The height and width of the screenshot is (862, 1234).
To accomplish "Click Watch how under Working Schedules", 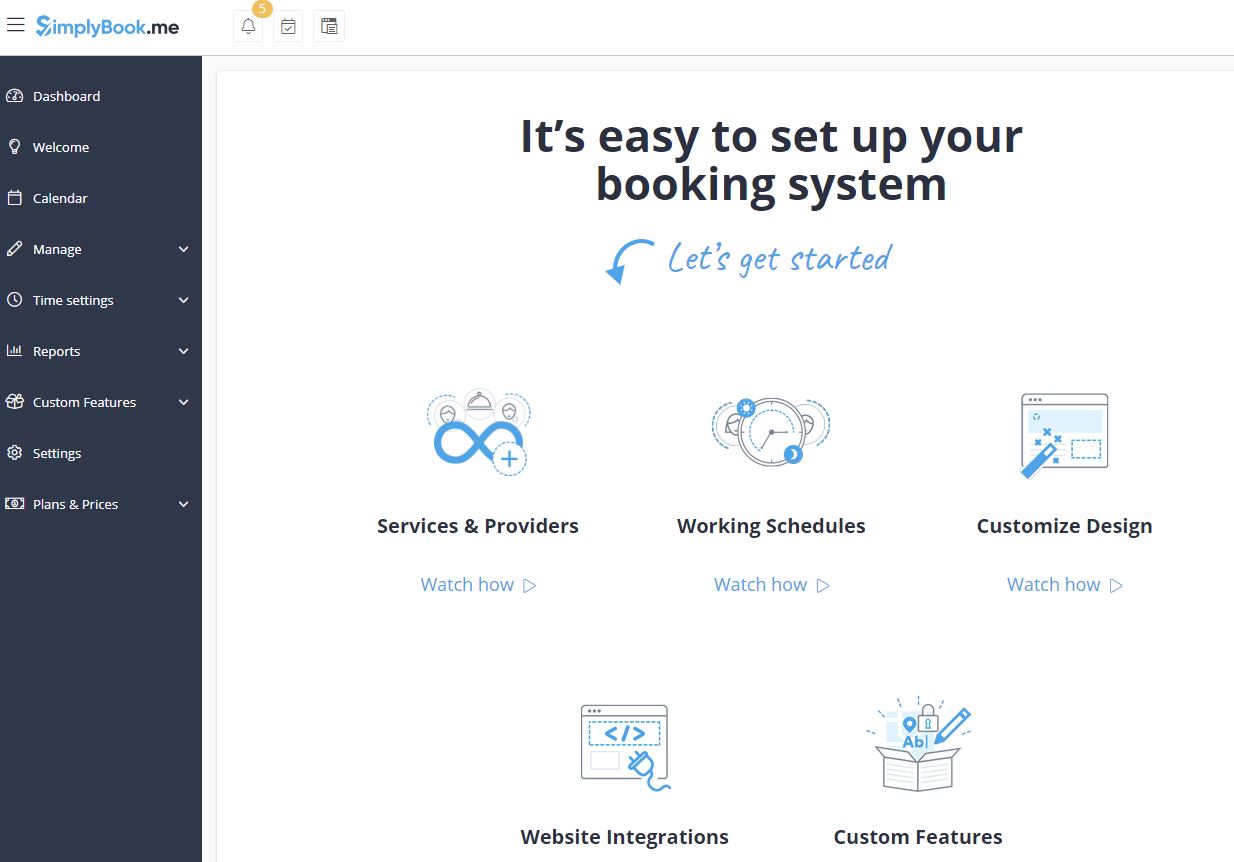I will 771,585.
